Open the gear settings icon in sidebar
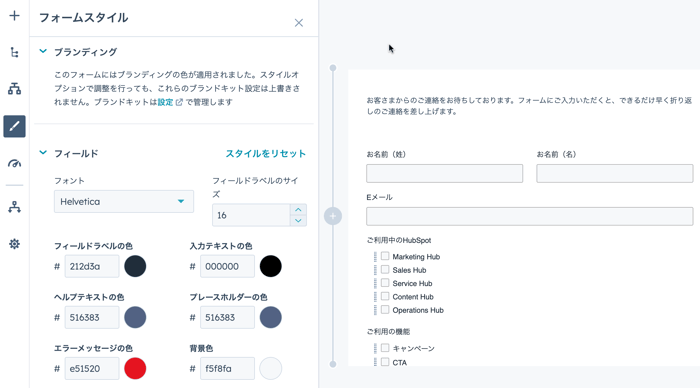The height and width of the screenshot is (388, 700). point(14,244)
